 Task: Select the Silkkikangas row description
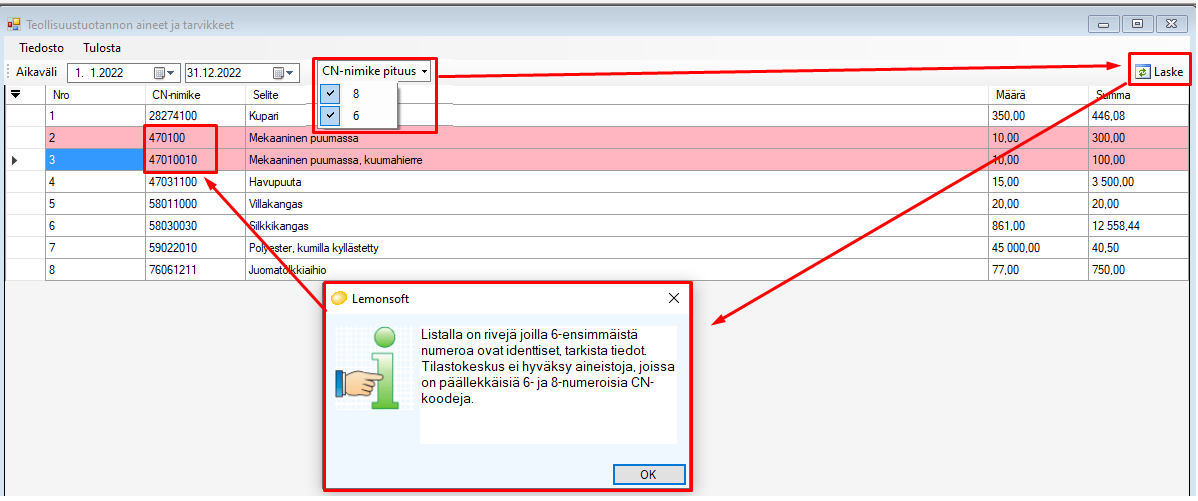281,226
